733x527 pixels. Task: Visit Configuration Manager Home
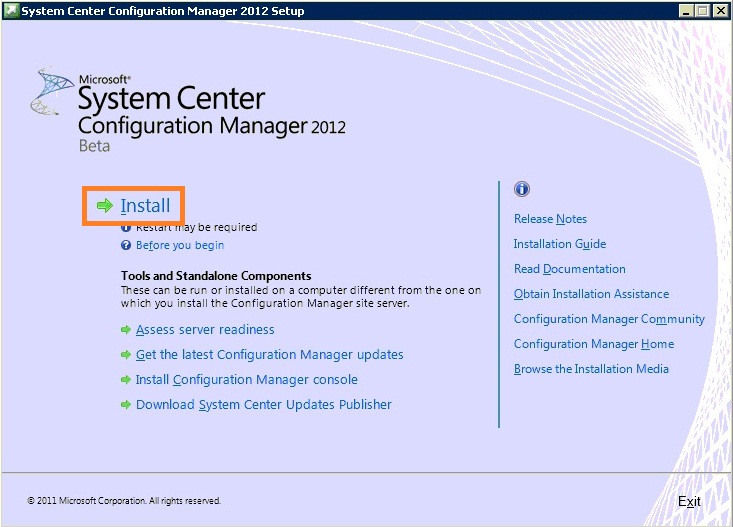coord(594,344)
